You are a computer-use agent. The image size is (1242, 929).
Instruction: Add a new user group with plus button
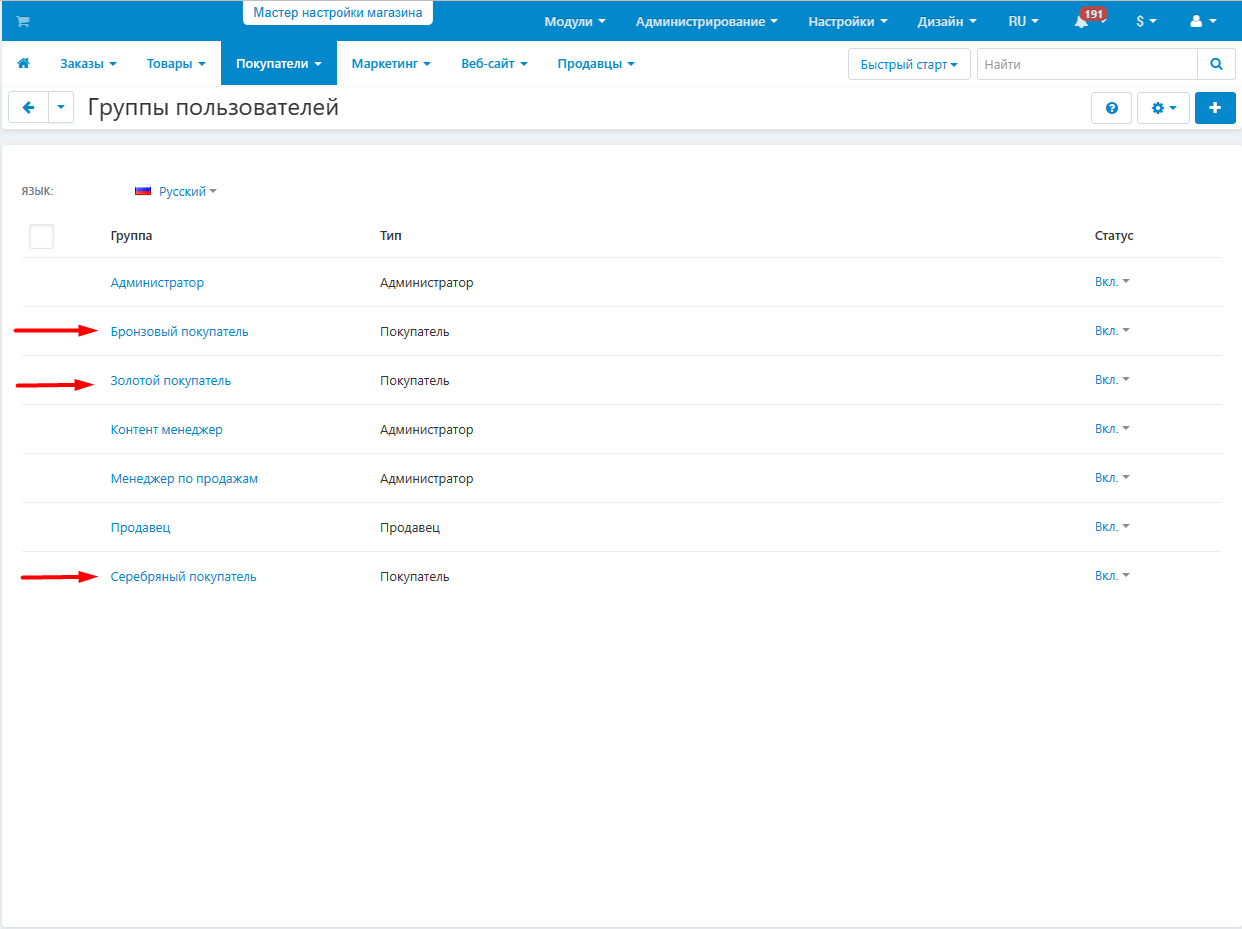[1215, 108]
